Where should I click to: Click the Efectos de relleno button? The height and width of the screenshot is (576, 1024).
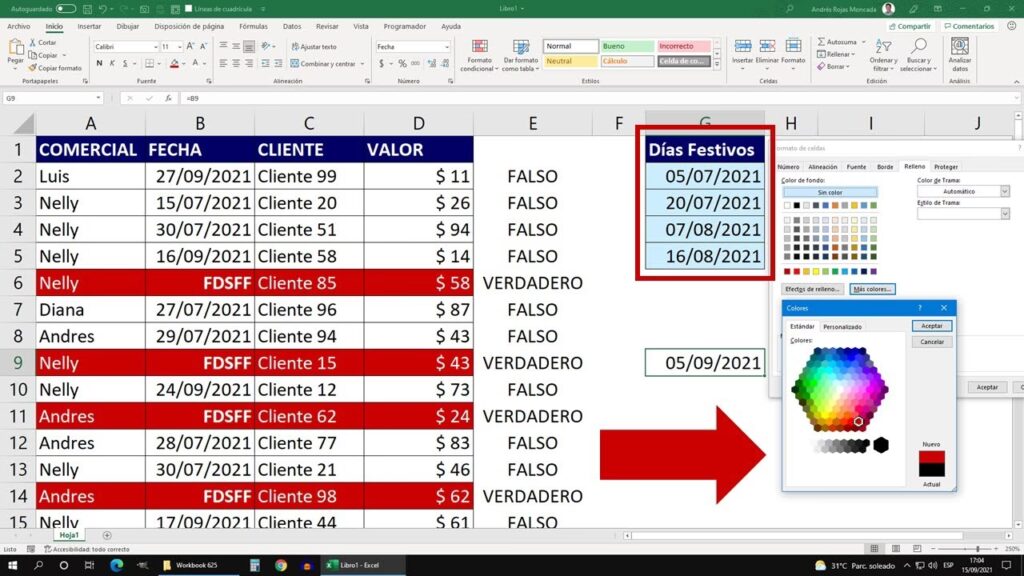pos(813,289)
